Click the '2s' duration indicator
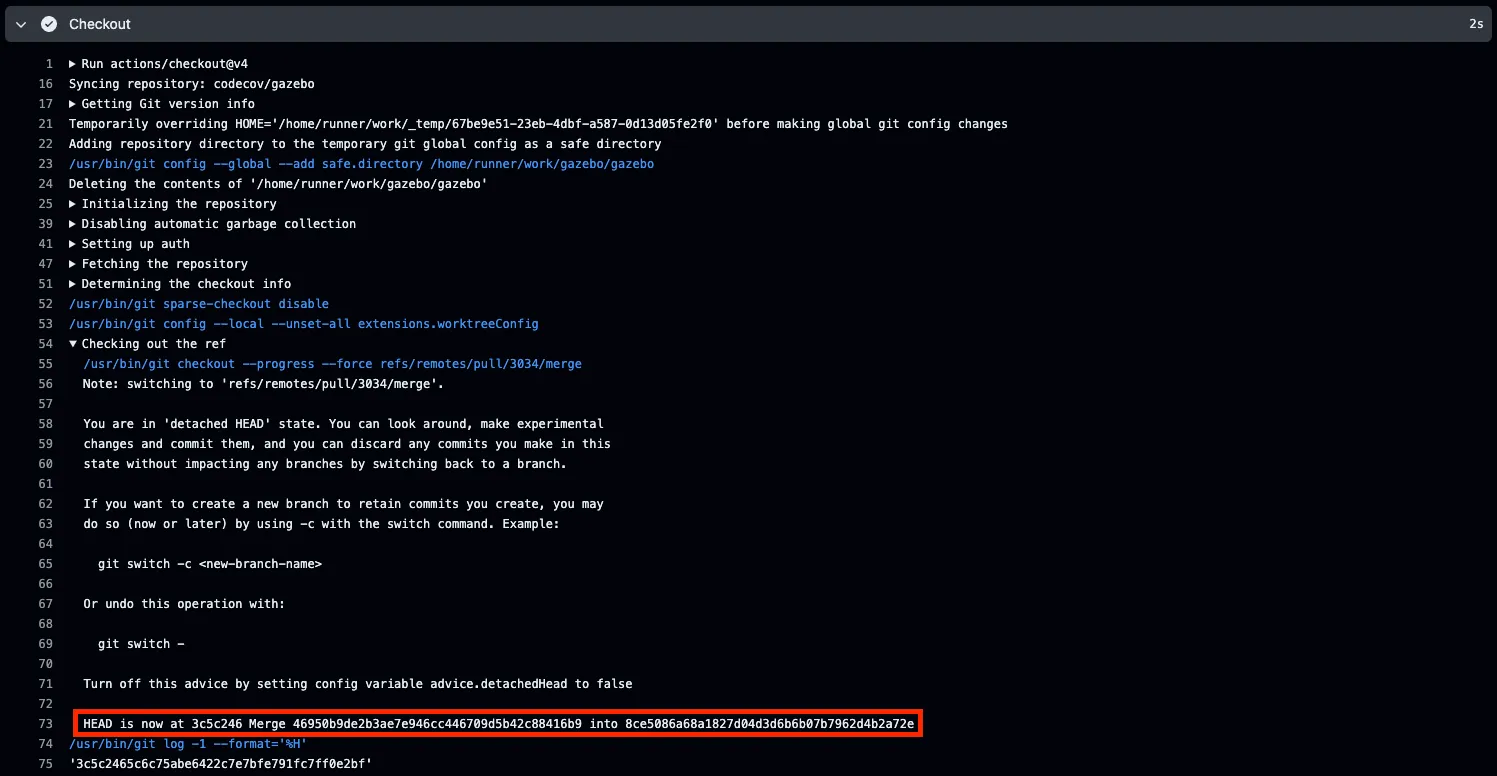This screenshot has width=1497, height=776. tap(1476, 23)
